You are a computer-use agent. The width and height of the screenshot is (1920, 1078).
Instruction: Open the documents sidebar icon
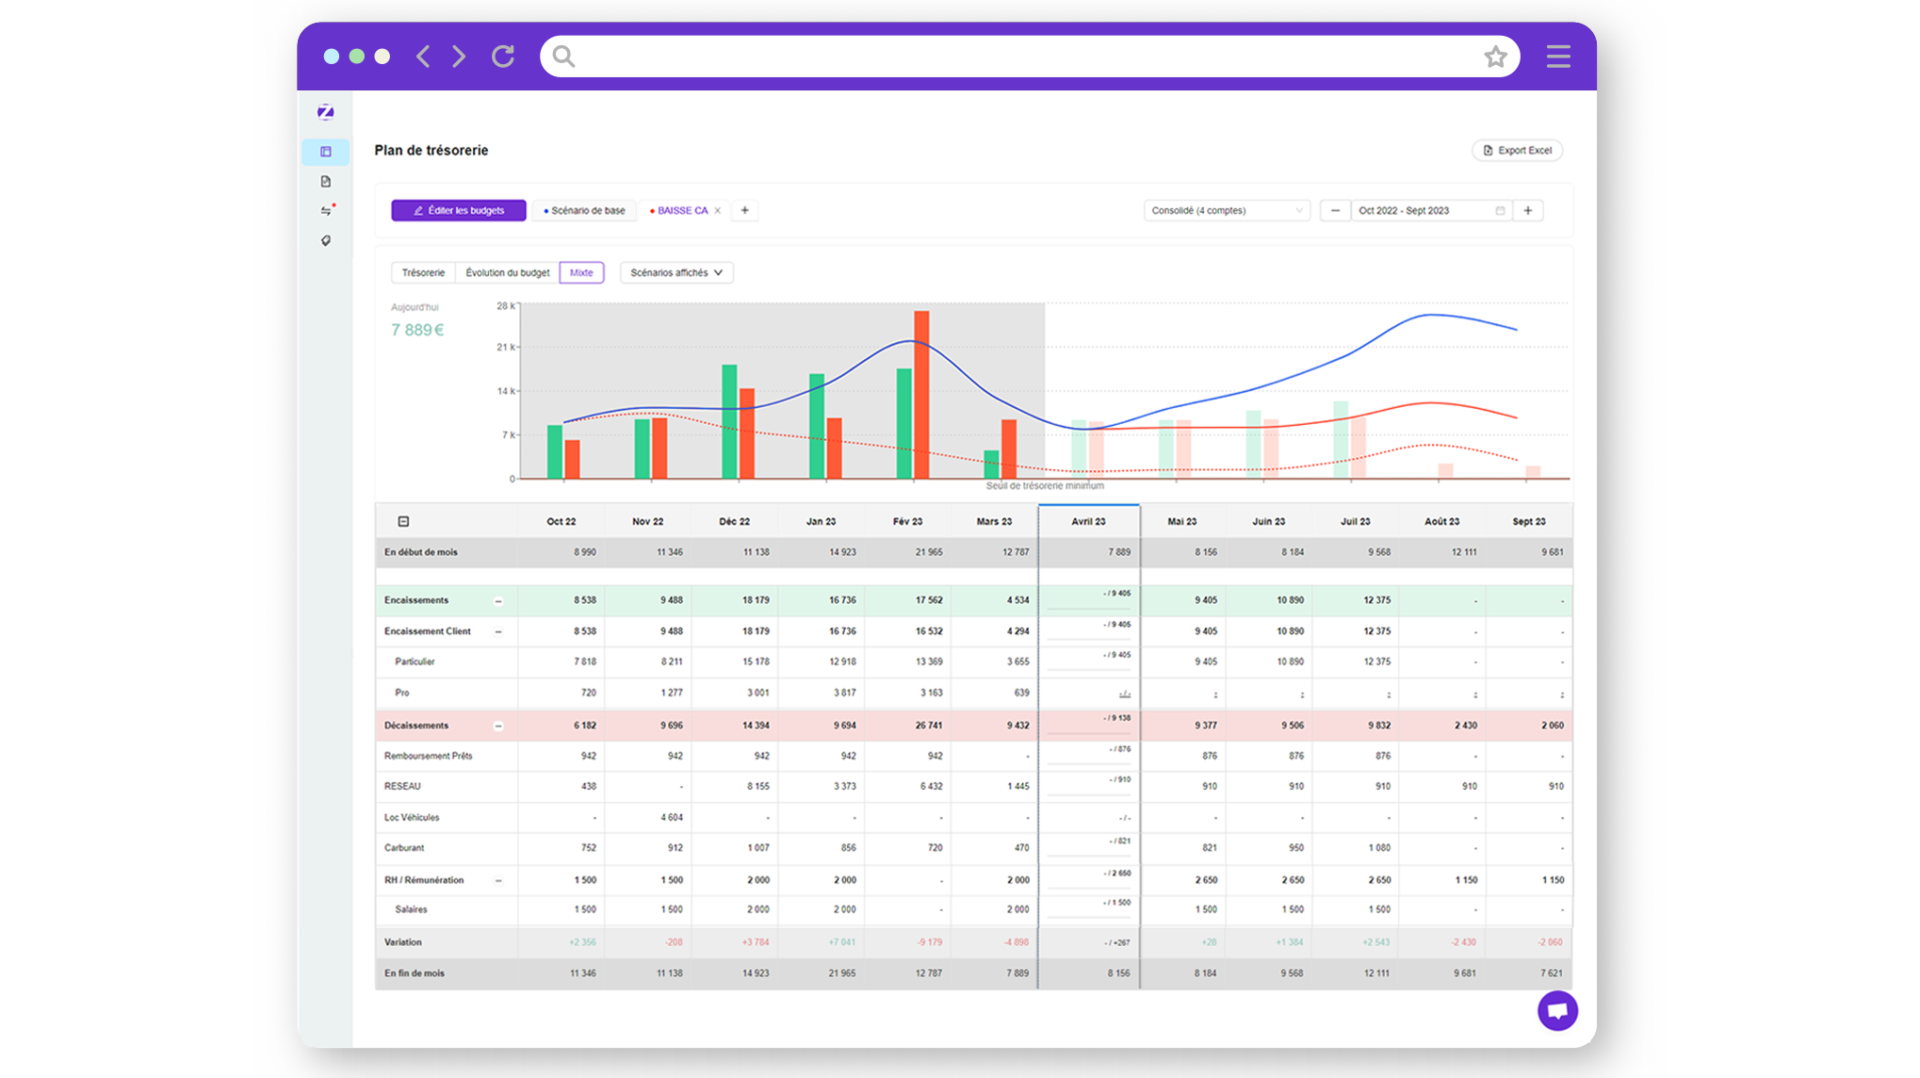pos(326,182)
